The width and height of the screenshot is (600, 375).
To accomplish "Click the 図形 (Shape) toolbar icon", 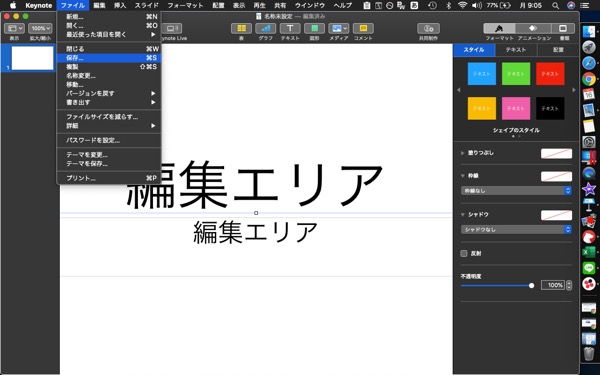I will pos(314,28).
